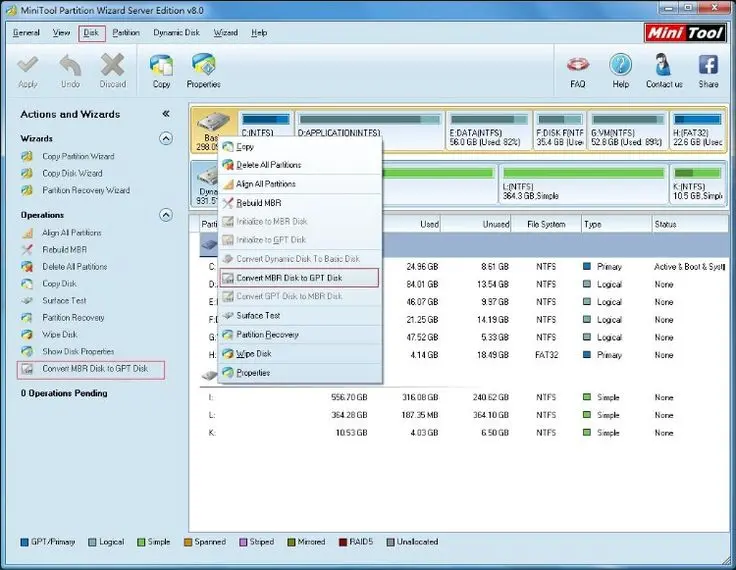The width and height of the screenshot is (736, 570).
Task: Click the Mirrored legend color box
Action: click(x=291, y=542)
